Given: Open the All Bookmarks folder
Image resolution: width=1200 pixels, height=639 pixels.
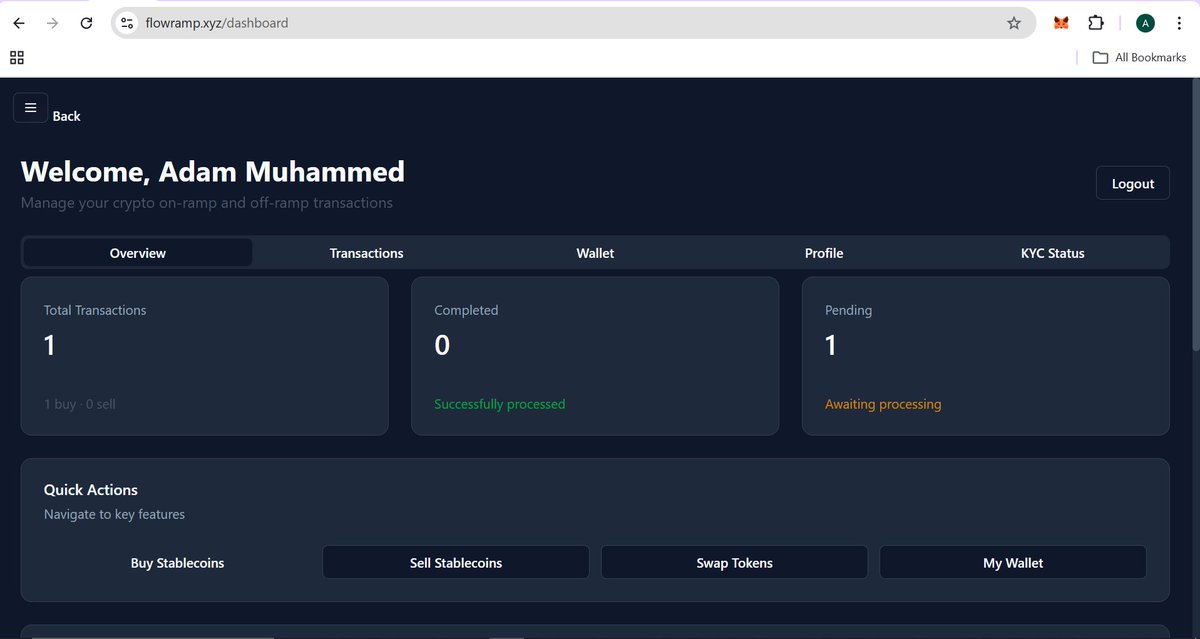Looking at the screenshot, I should tap(1139, 57).
